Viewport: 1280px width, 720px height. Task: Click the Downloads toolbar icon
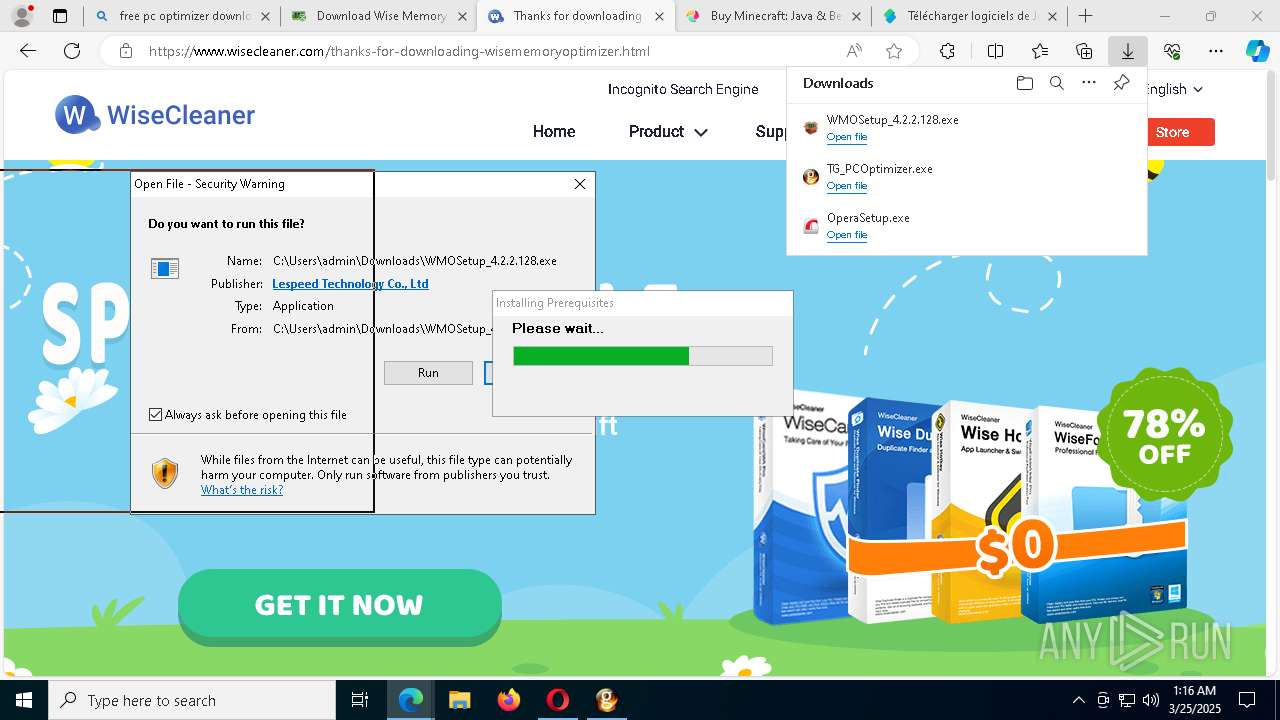coord(1128,52)
